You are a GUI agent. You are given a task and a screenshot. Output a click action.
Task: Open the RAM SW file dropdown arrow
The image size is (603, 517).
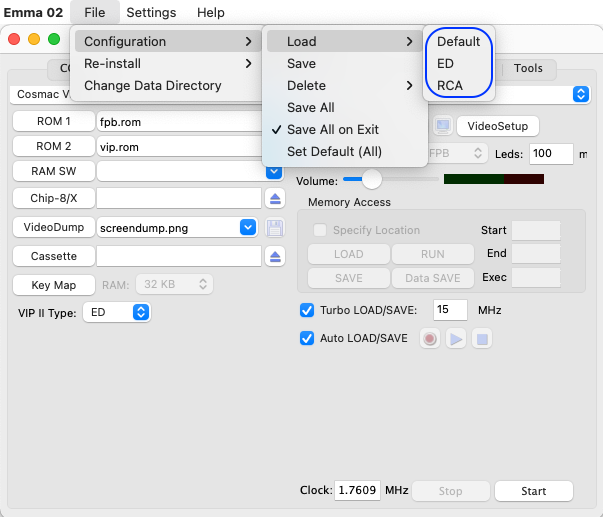pos(274,172)
